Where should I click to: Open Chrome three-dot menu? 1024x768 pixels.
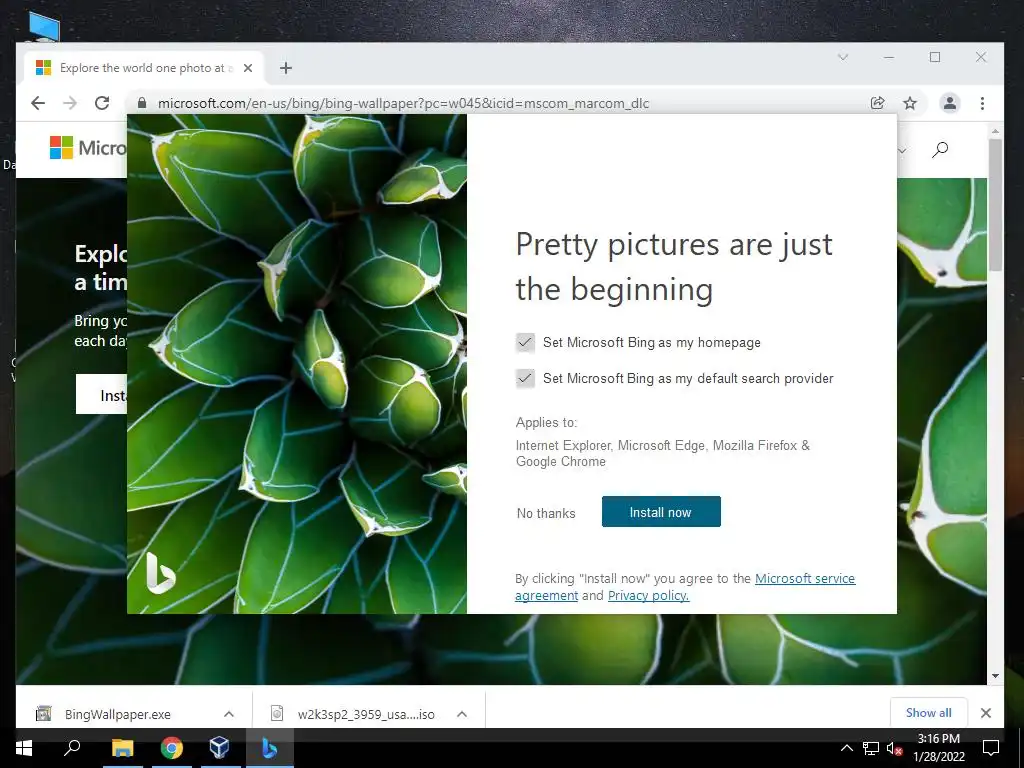(x=982, y=103)
